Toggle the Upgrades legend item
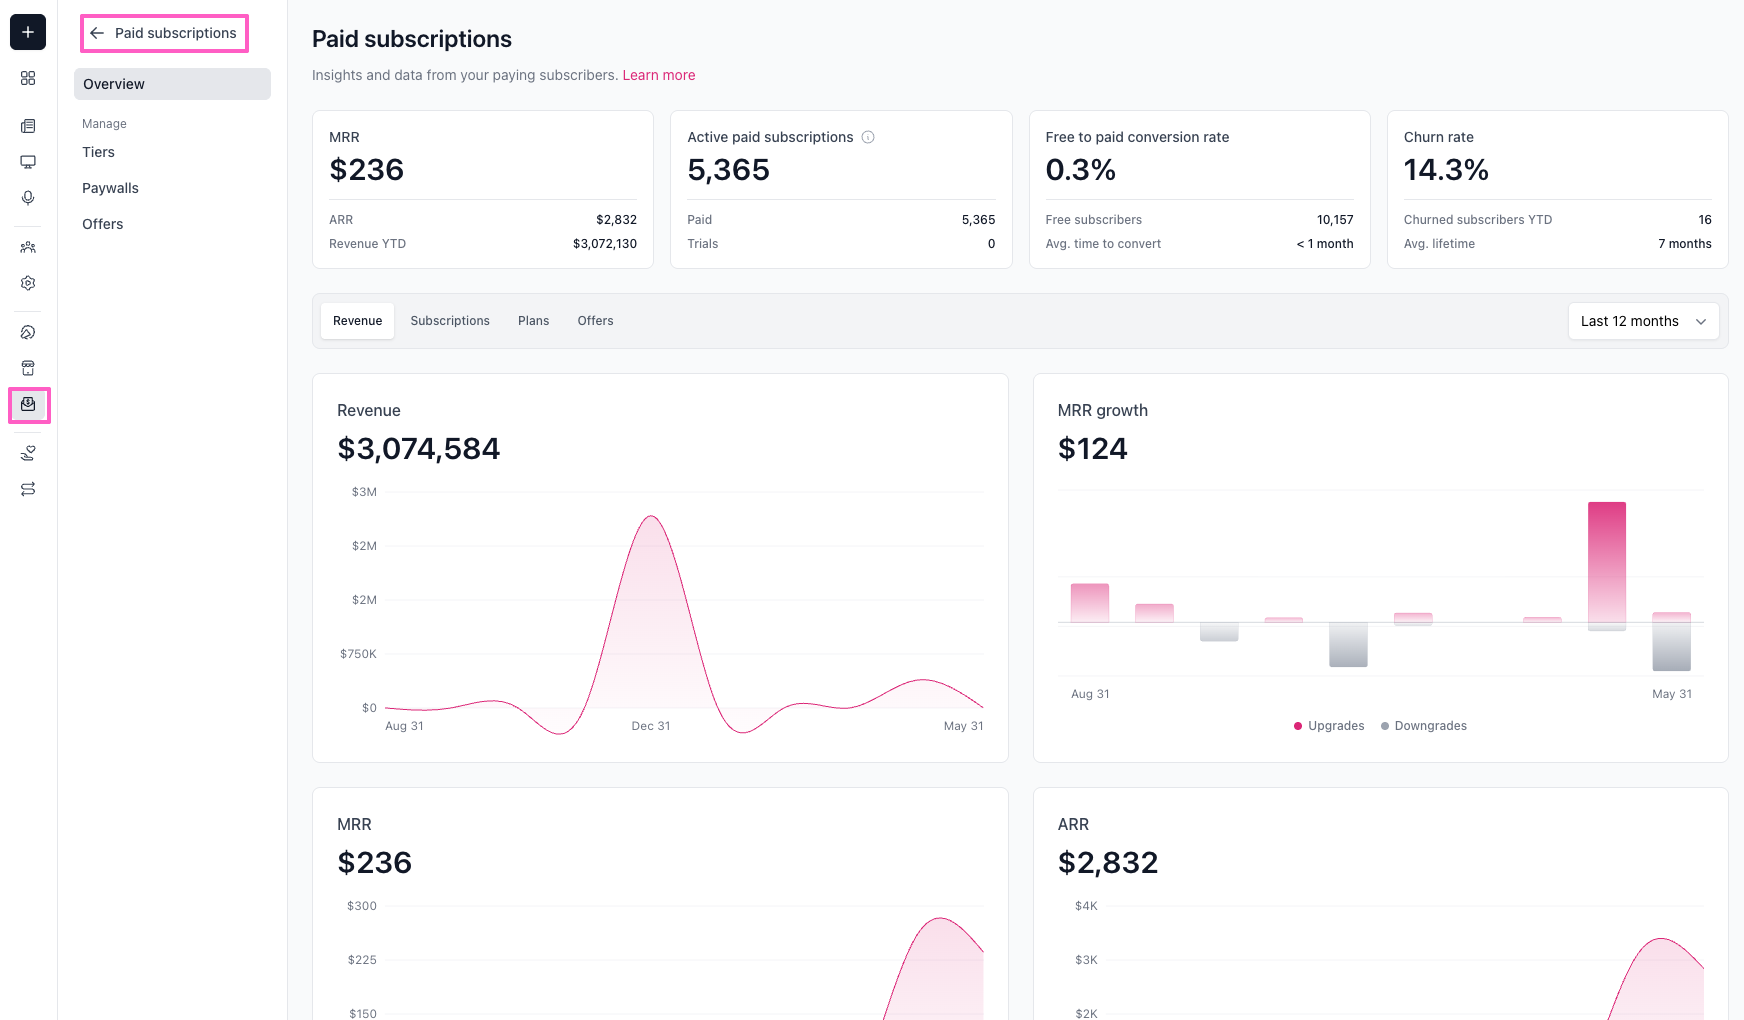Image resolution: width=1744 pixels, height=1020 pixels. [1329, 726]
